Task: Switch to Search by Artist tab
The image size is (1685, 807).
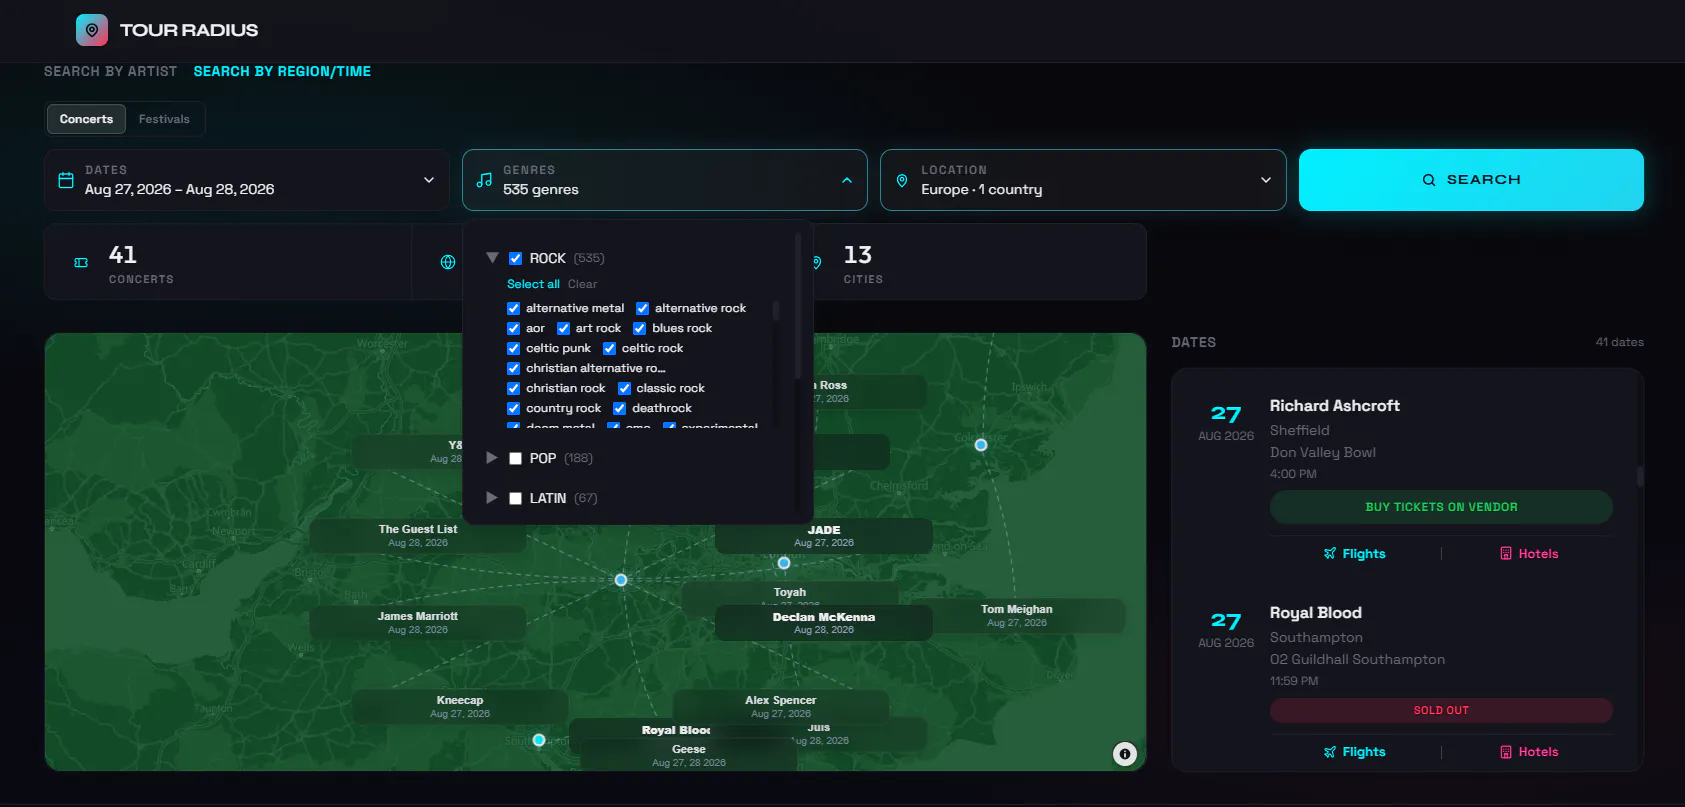Action: click(x=110, y=71)
